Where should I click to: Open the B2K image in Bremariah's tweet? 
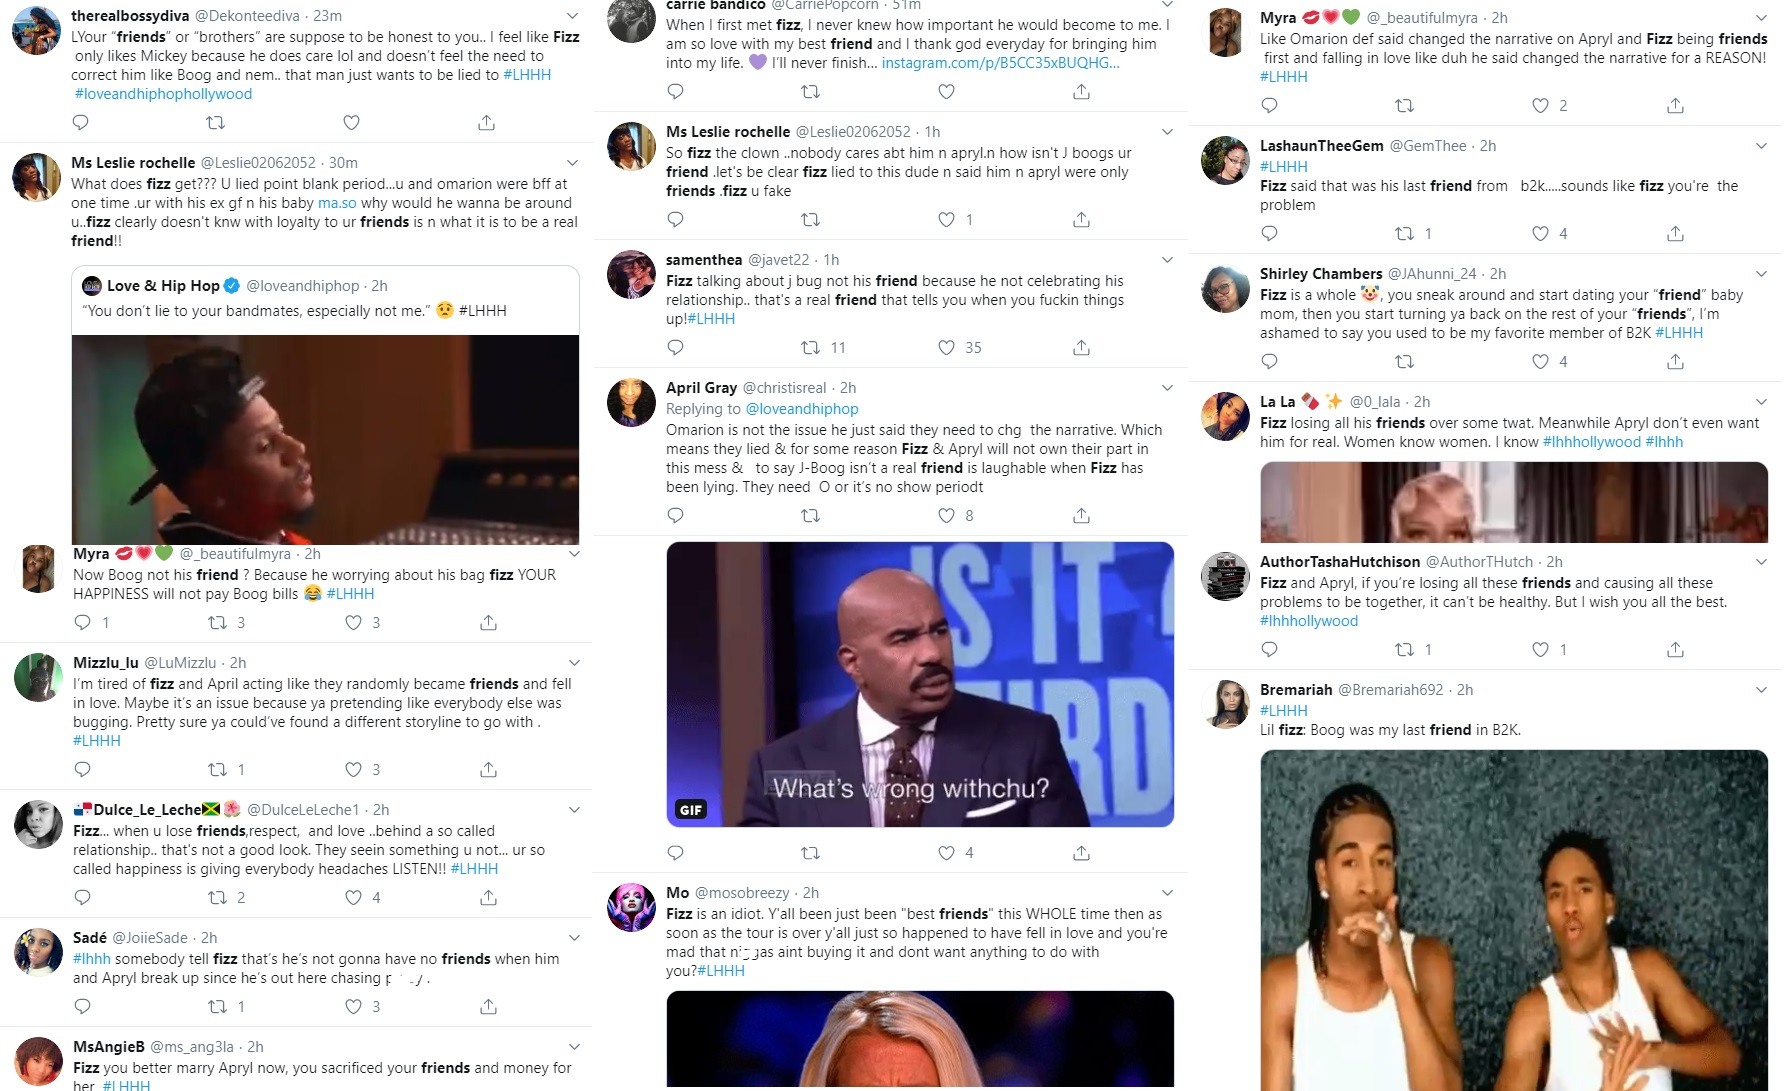(1514, 920)
